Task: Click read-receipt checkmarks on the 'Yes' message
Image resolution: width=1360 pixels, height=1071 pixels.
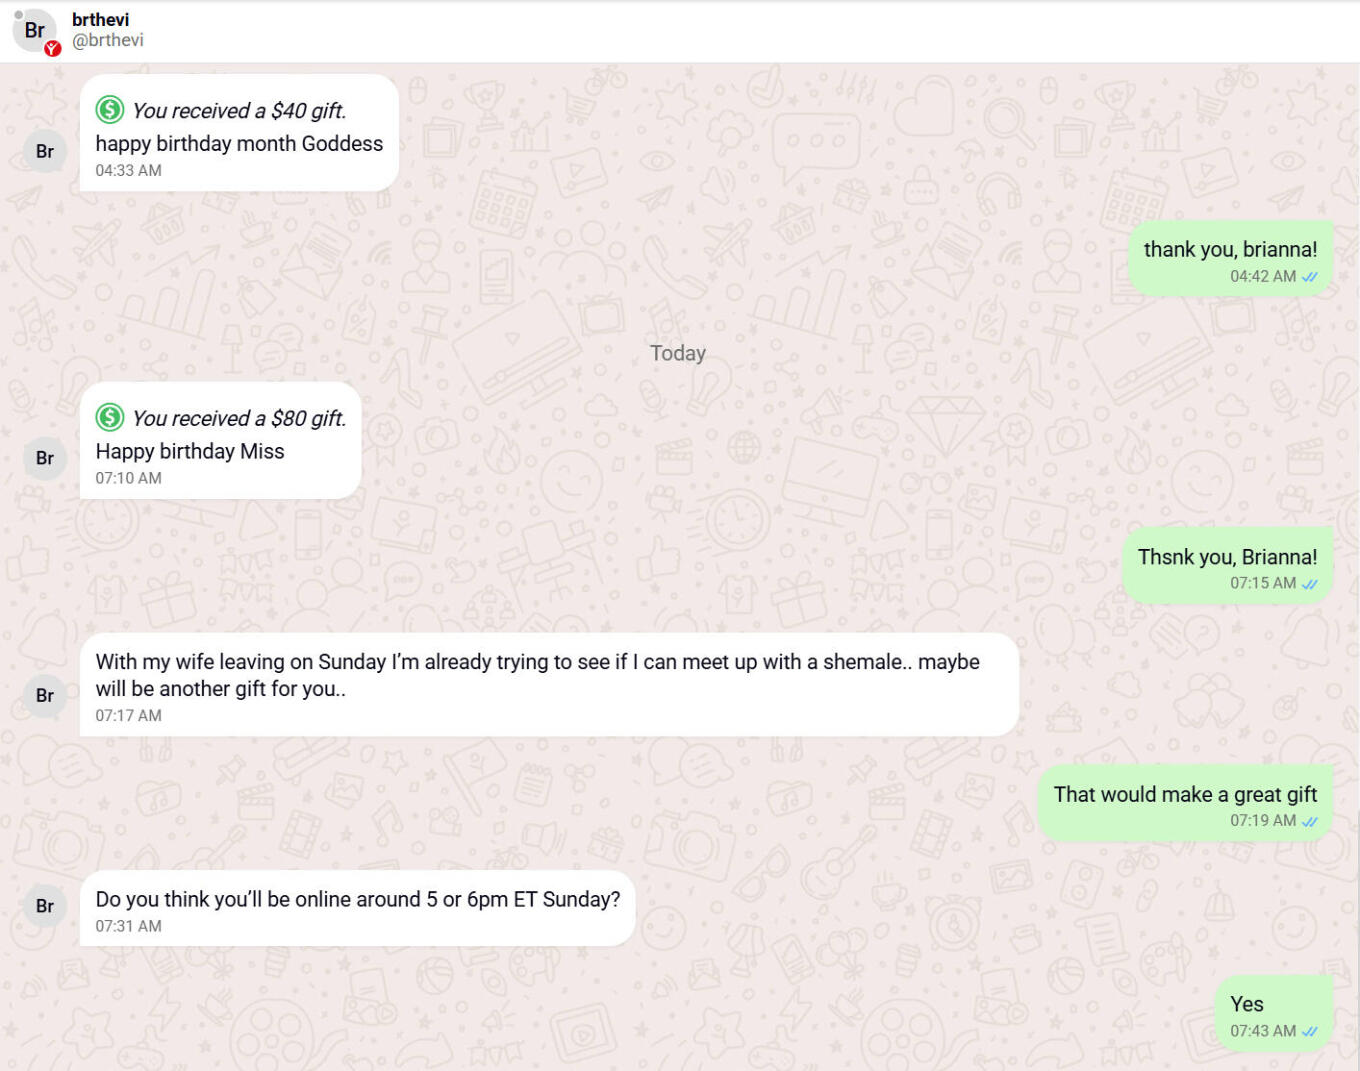Action: coord(1310,1032)
